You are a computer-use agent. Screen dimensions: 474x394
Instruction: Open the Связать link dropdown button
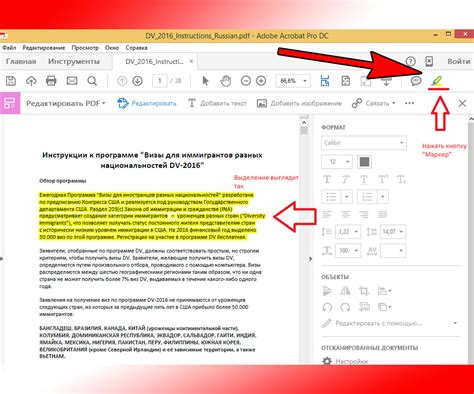point(374,103)
